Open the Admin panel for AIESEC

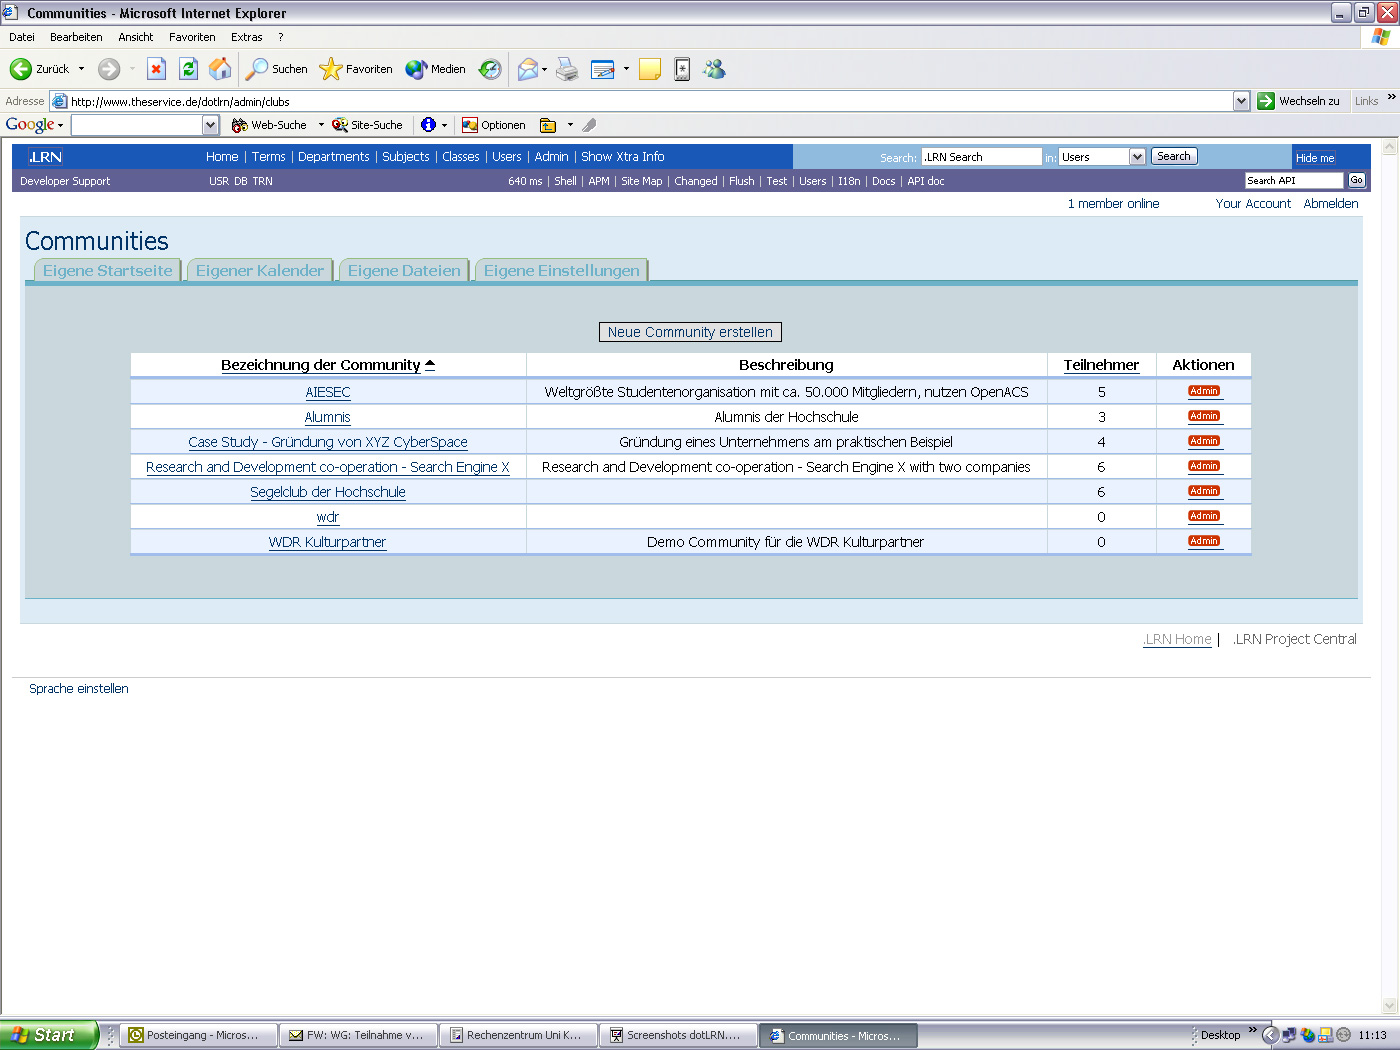1204,391
